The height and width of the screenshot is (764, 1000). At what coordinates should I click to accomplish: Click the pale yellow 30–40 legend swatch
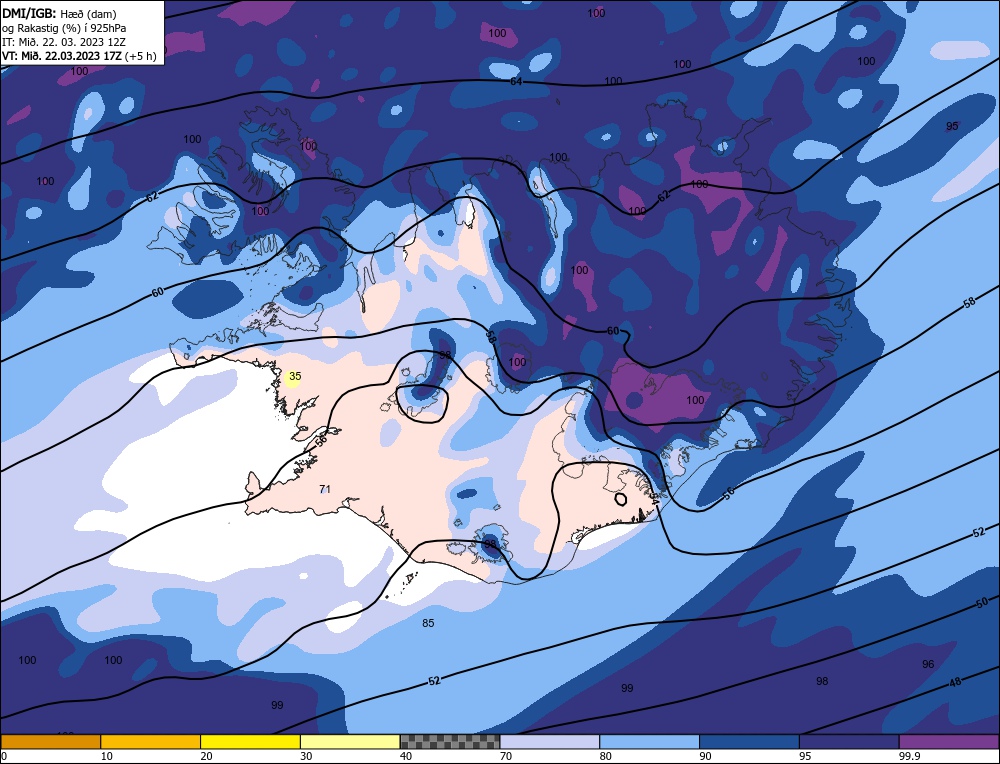pos(350,741)
